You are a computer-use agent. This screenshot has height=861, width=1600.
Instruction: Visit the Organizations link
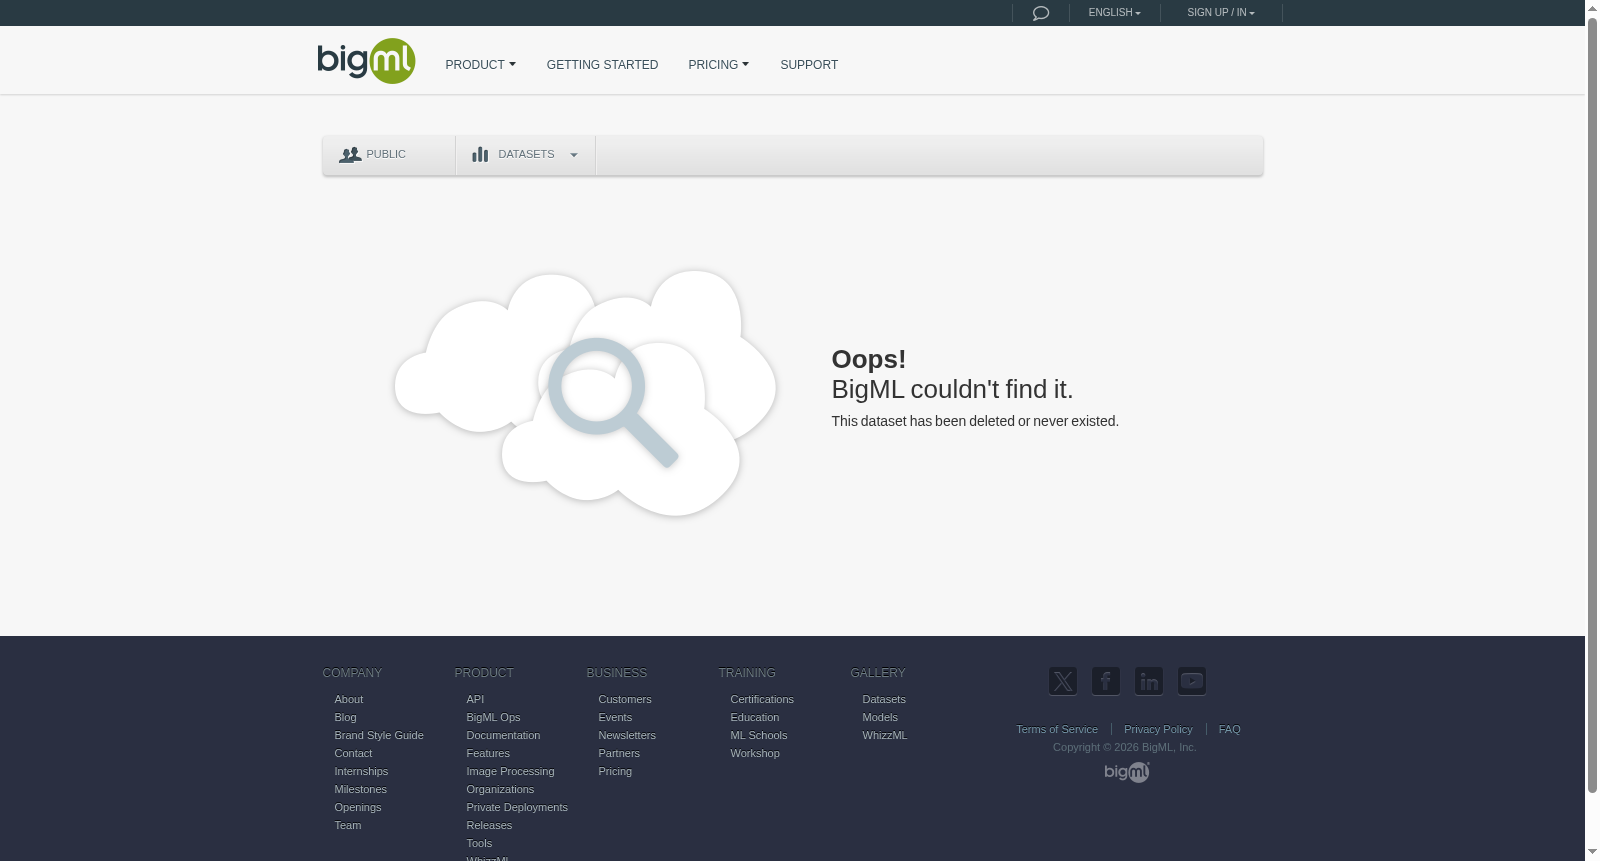coord(500,790)
